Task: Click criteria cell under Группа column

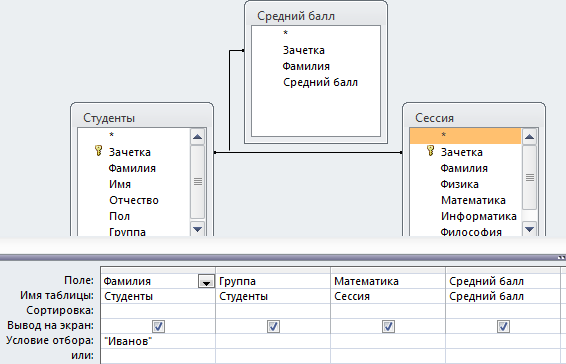Action: click(273, 341)
